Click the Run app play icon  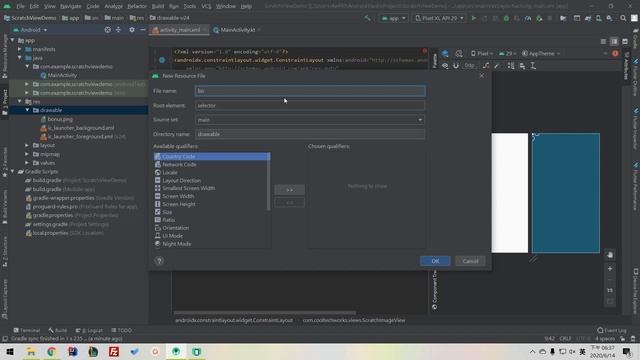pos(473,18)
